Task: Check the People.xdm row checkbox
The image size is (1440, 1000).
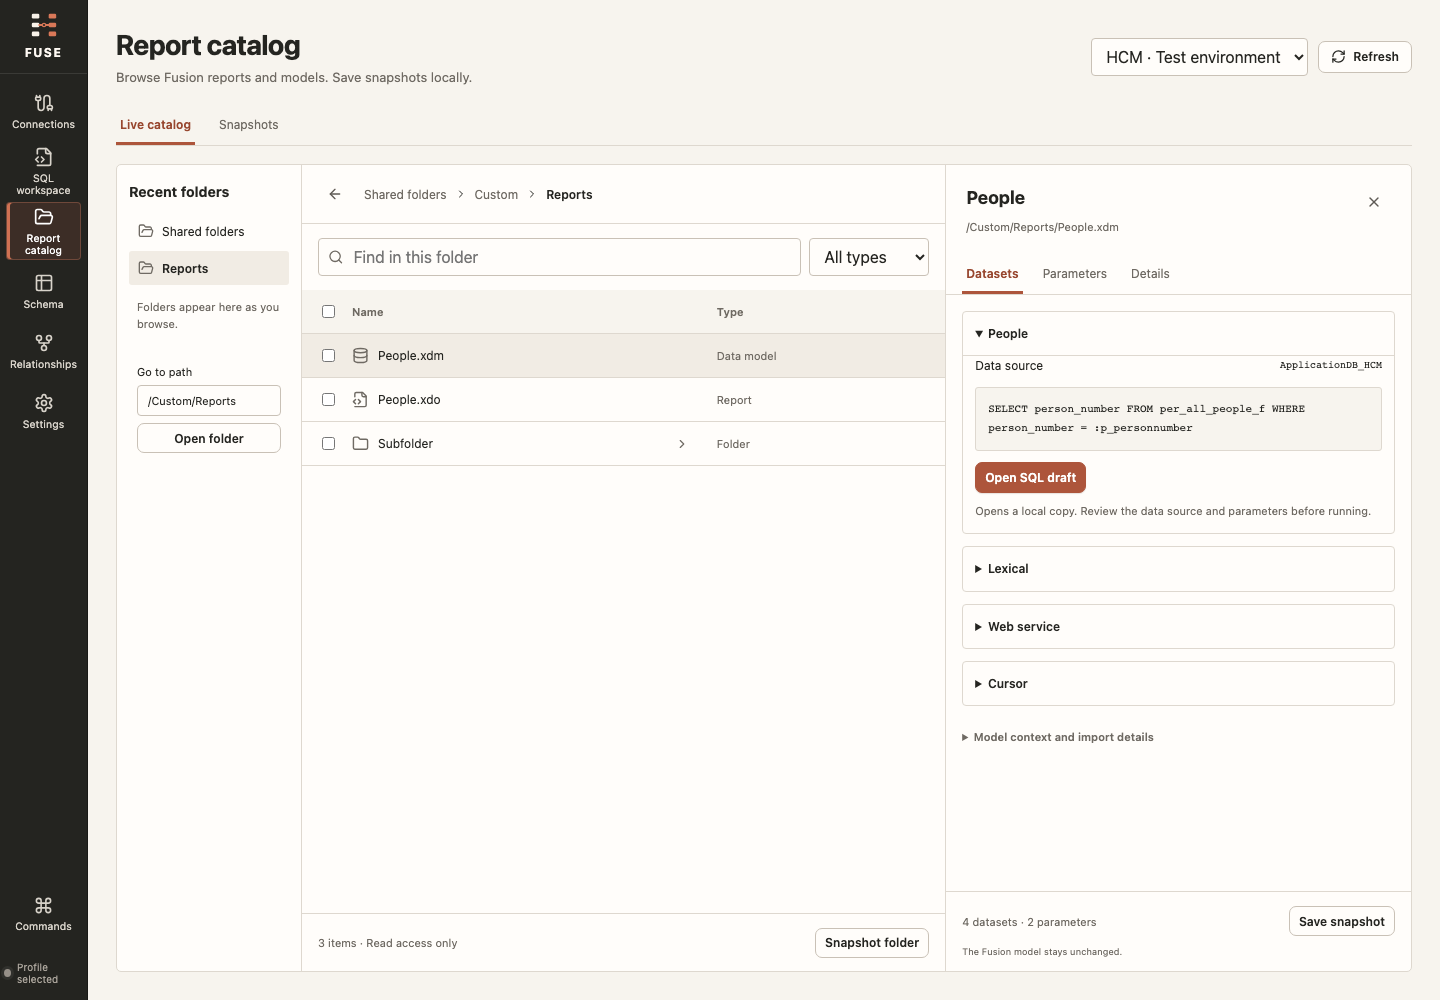Action: click(328, 356)
